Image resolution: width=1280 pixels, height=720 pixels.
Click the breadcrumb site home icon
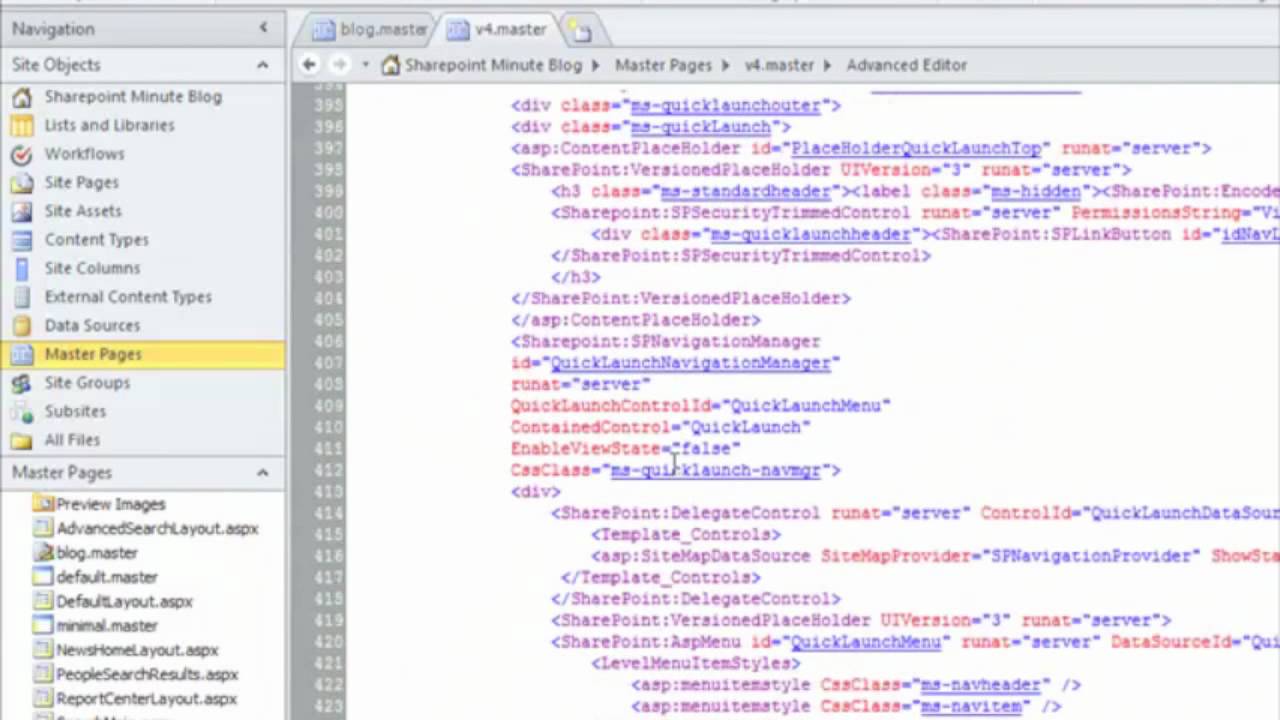click(390, 65)
